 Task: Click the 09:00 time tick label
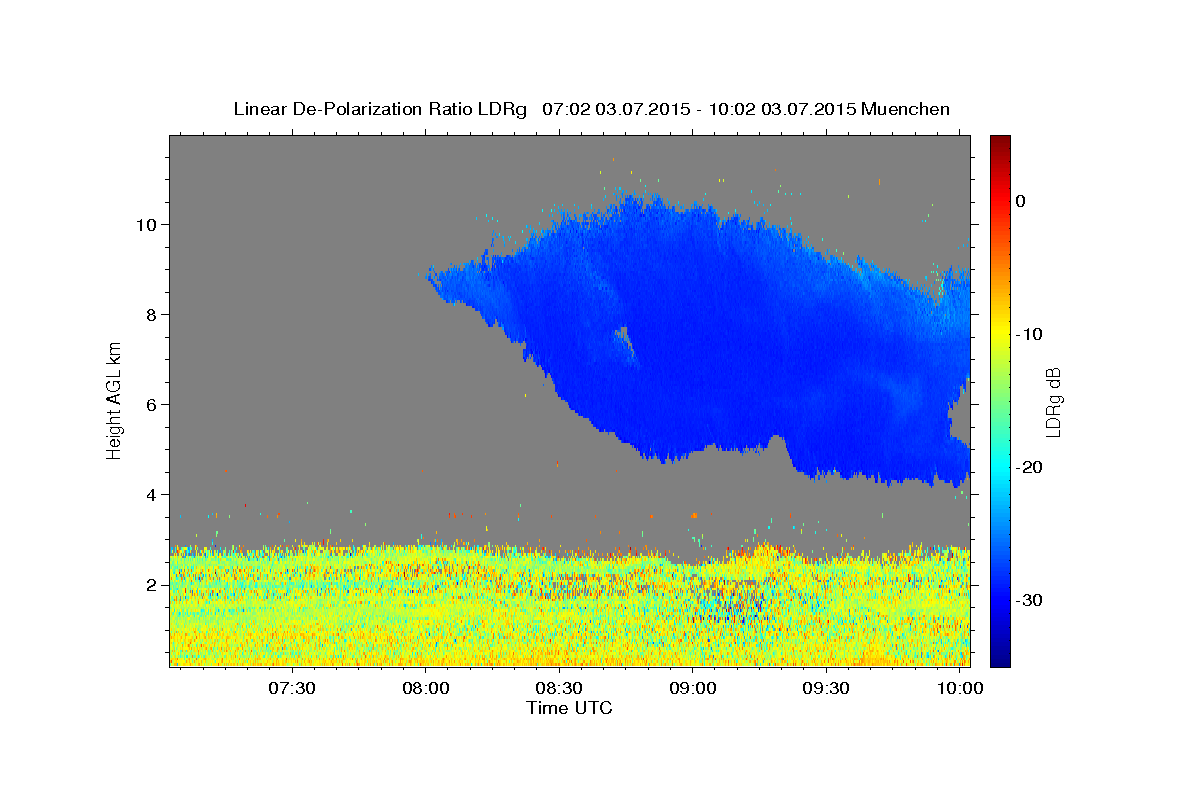click(x=693, y=689)
